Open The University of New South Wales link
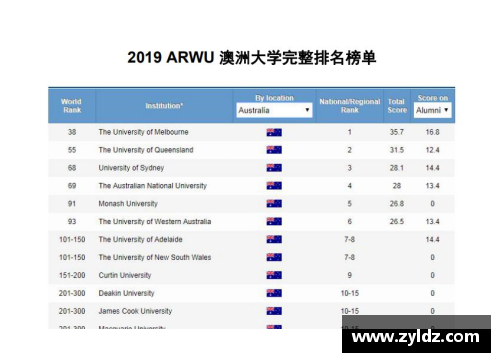This screenshot has width=500, height=362. pyautogui.click(x=155, y=257)
